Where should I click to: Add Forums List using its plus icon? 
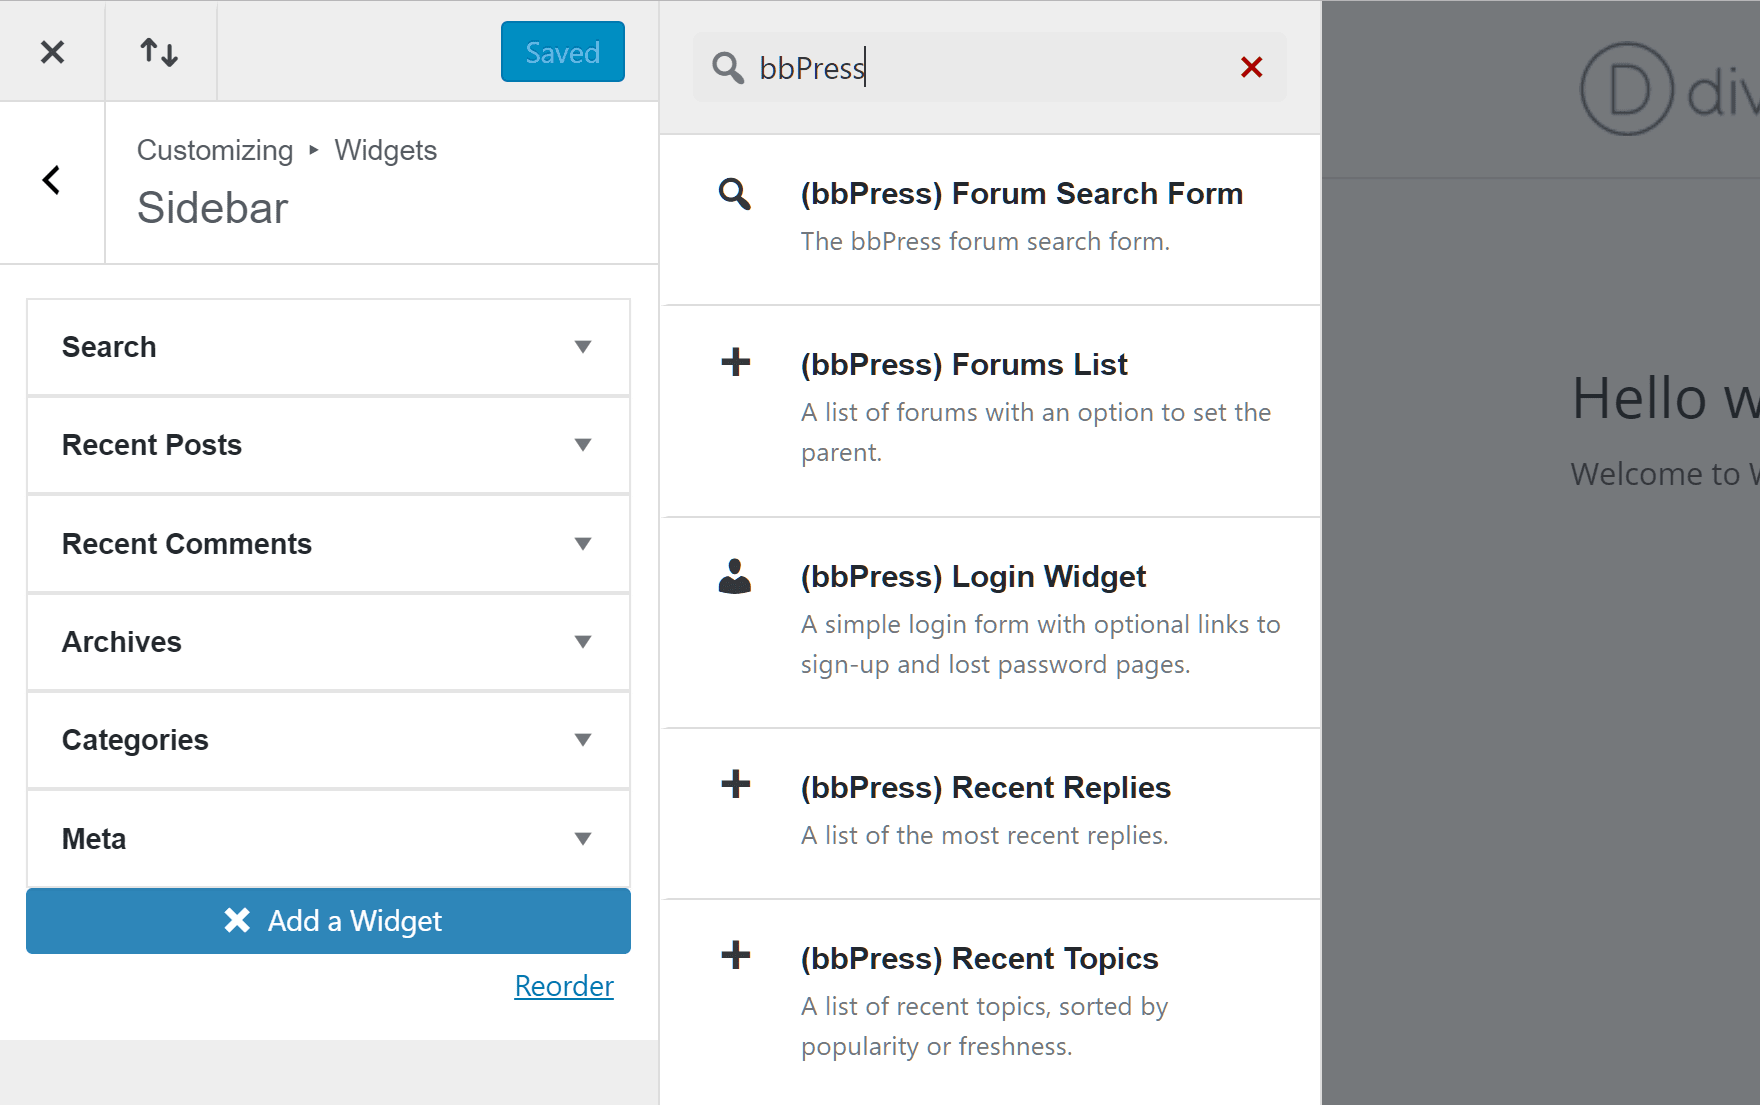pos(735,362)
